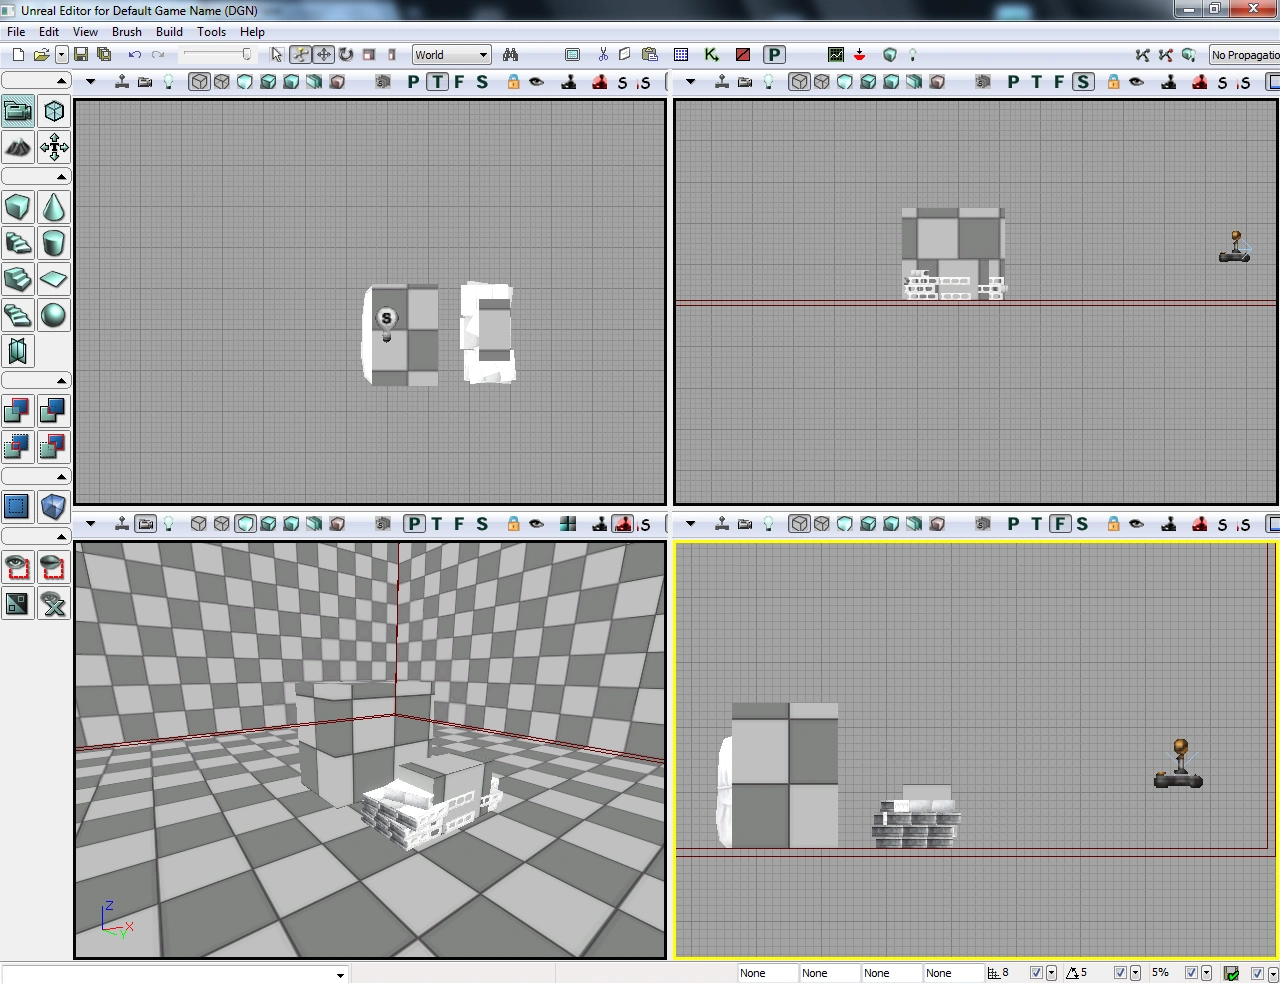The width and height of the screenshot is (1280, 984).
Task: Choose the Spiral staircase brush
Action: tap(18, 315)
